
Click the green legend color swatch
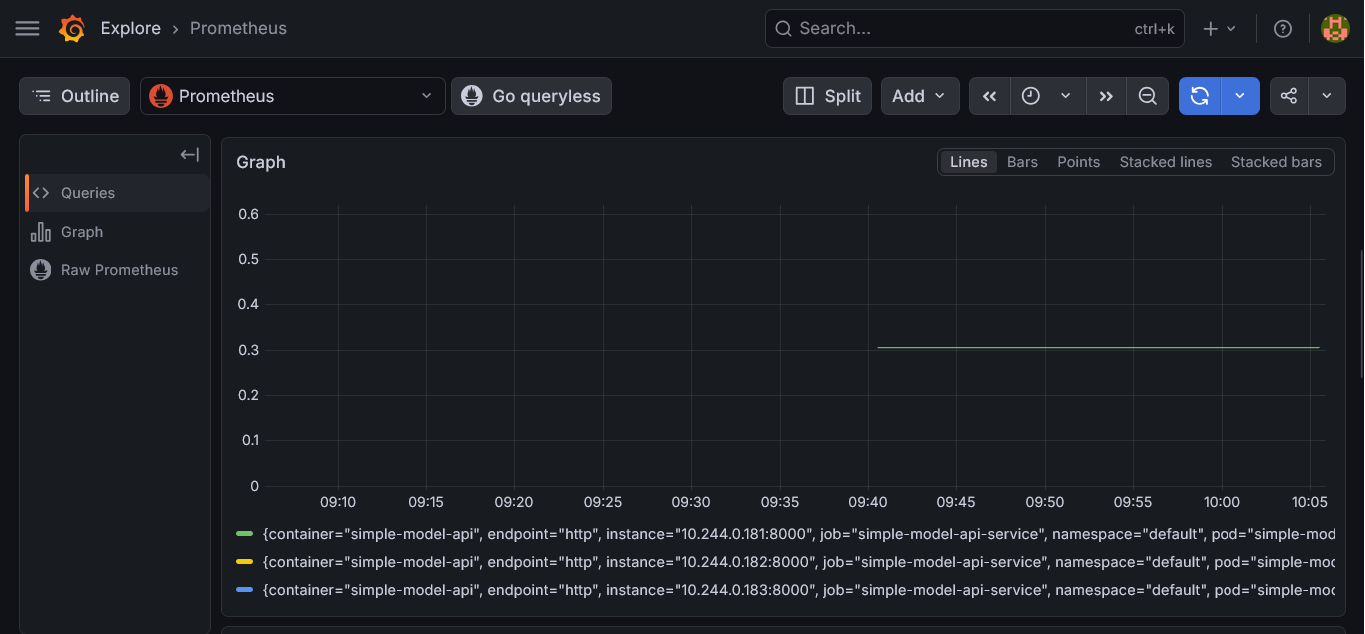tap(244, 535)
